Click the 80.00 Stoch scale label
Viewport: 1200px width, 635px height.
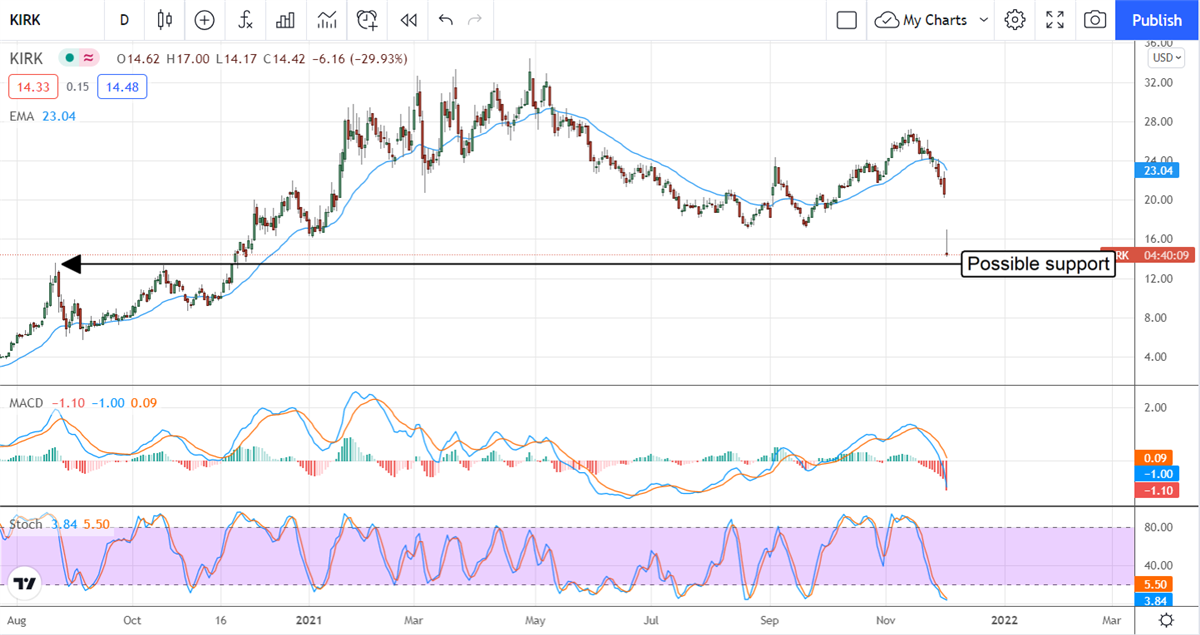[x=1158, y=527]
